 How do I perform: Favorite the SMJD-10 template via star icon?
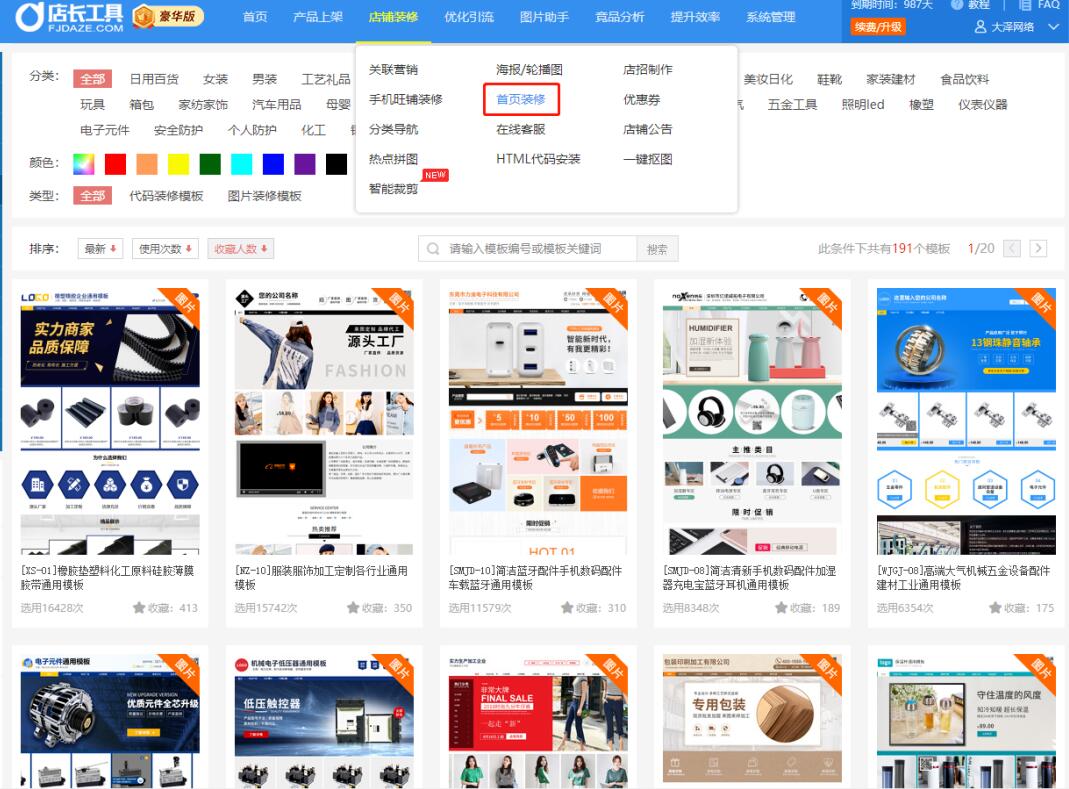[567, 608]
